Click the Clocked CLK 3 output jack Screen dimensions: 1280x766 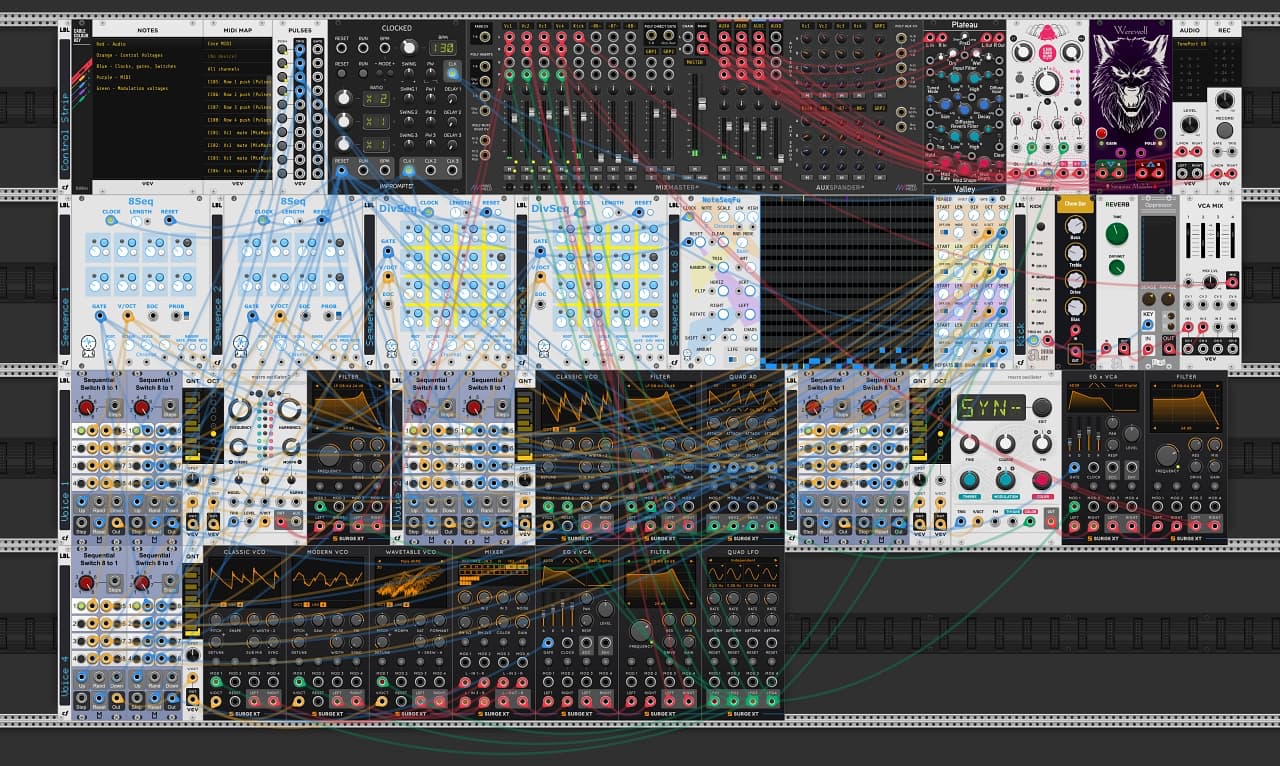452,171
